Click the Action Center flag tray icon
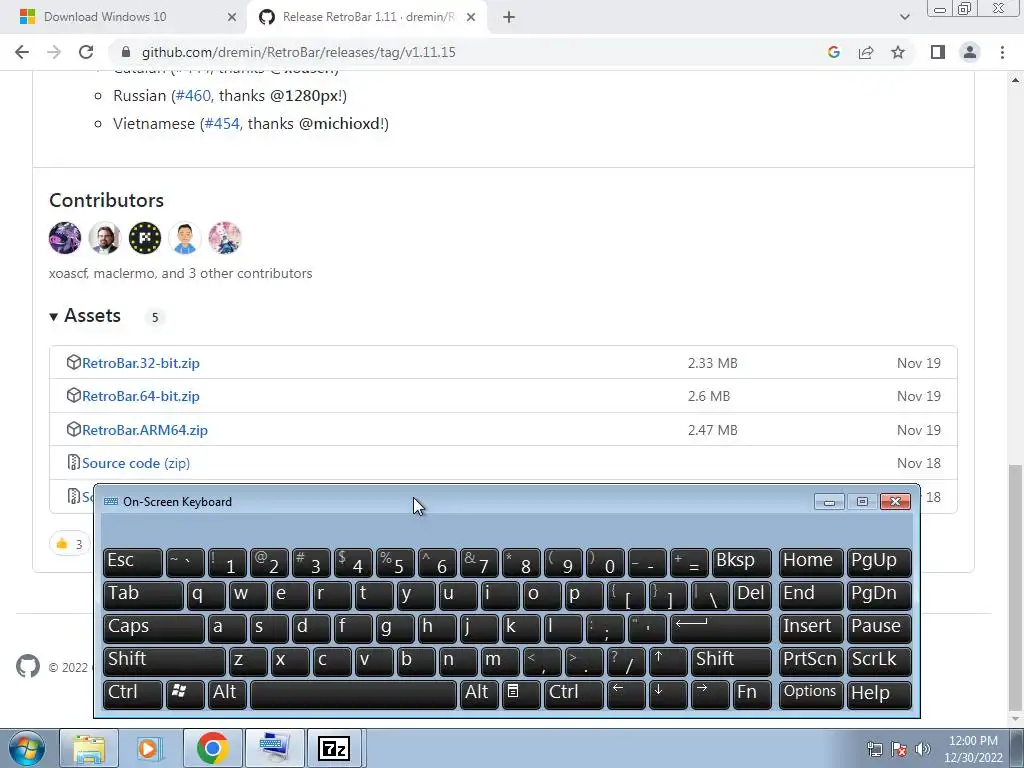The width and height of the screenshot is (1024, 768). [x=899, y=749]
